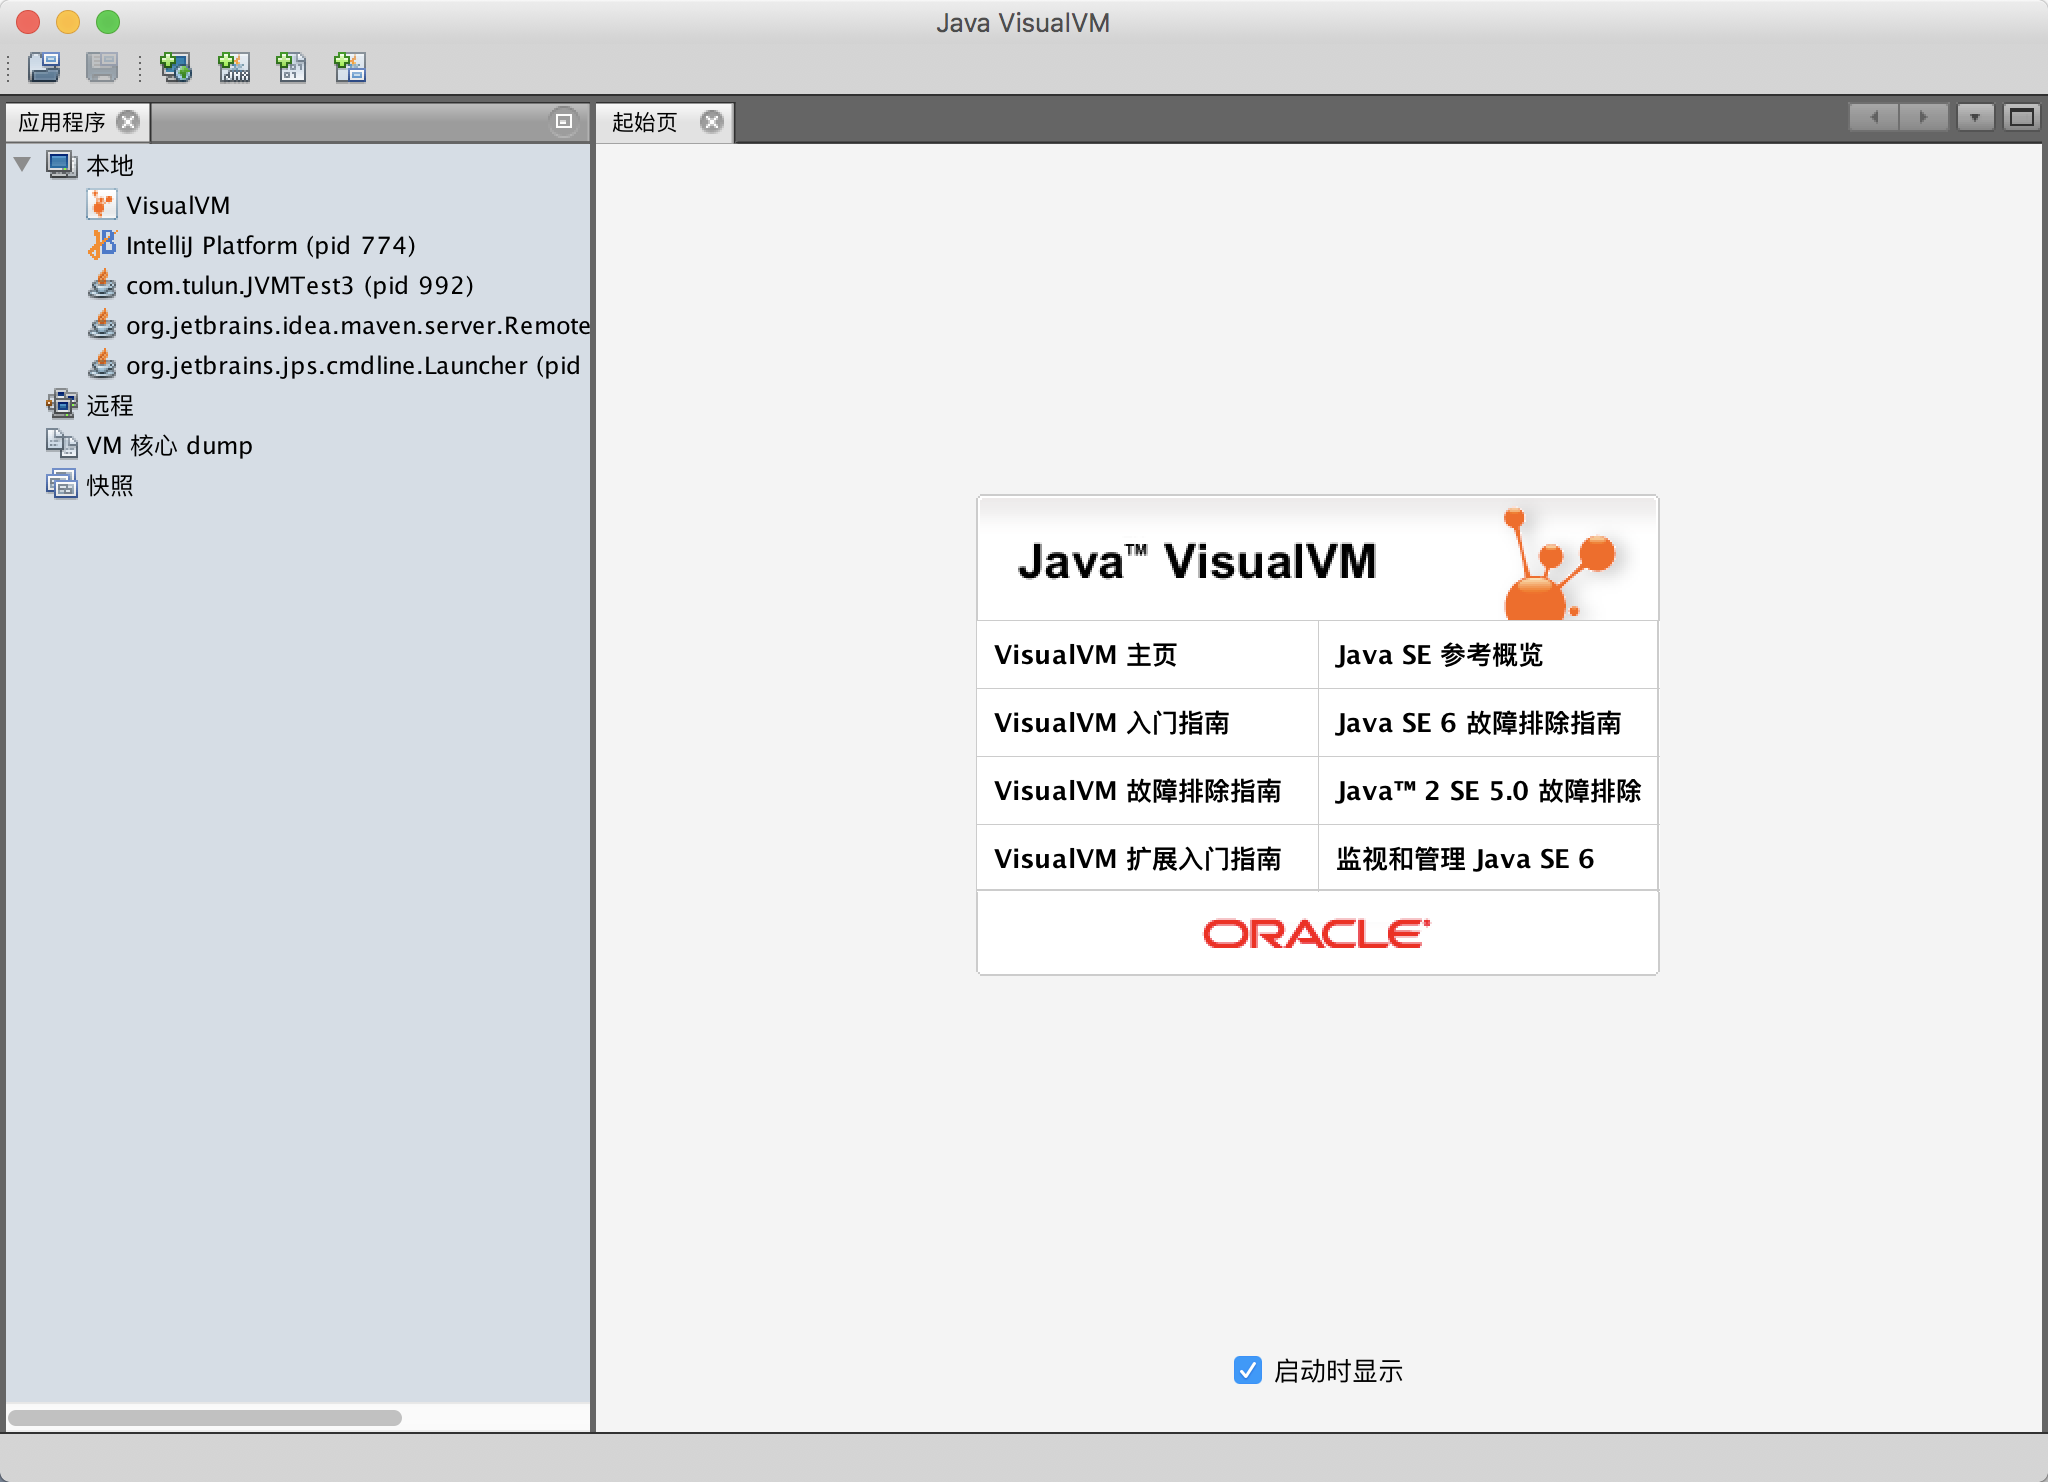This screenshot has width=2048, height=1482.
Task: Switch to the 起始页 tab
Action: pos(645,122)
